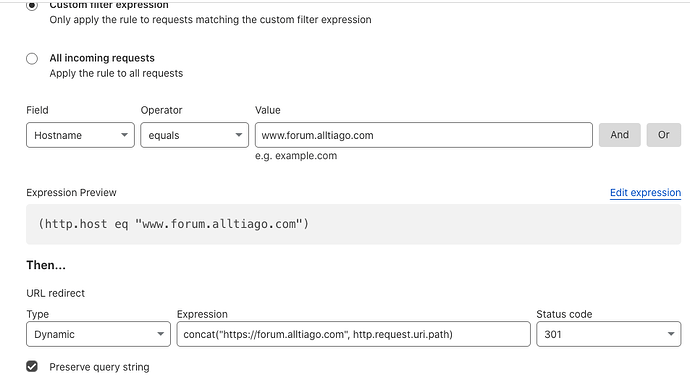The height and width of the screenshot is (385, 690).
Task: Open the Edit expression link
Action: 645,193
